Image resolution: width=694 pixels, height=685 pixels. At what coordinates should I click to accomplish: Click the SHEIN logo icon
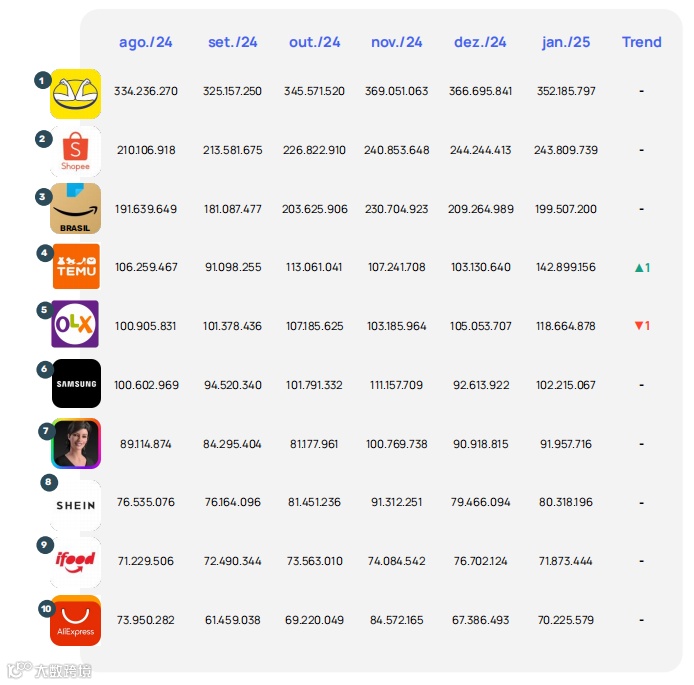coord(75,505)
